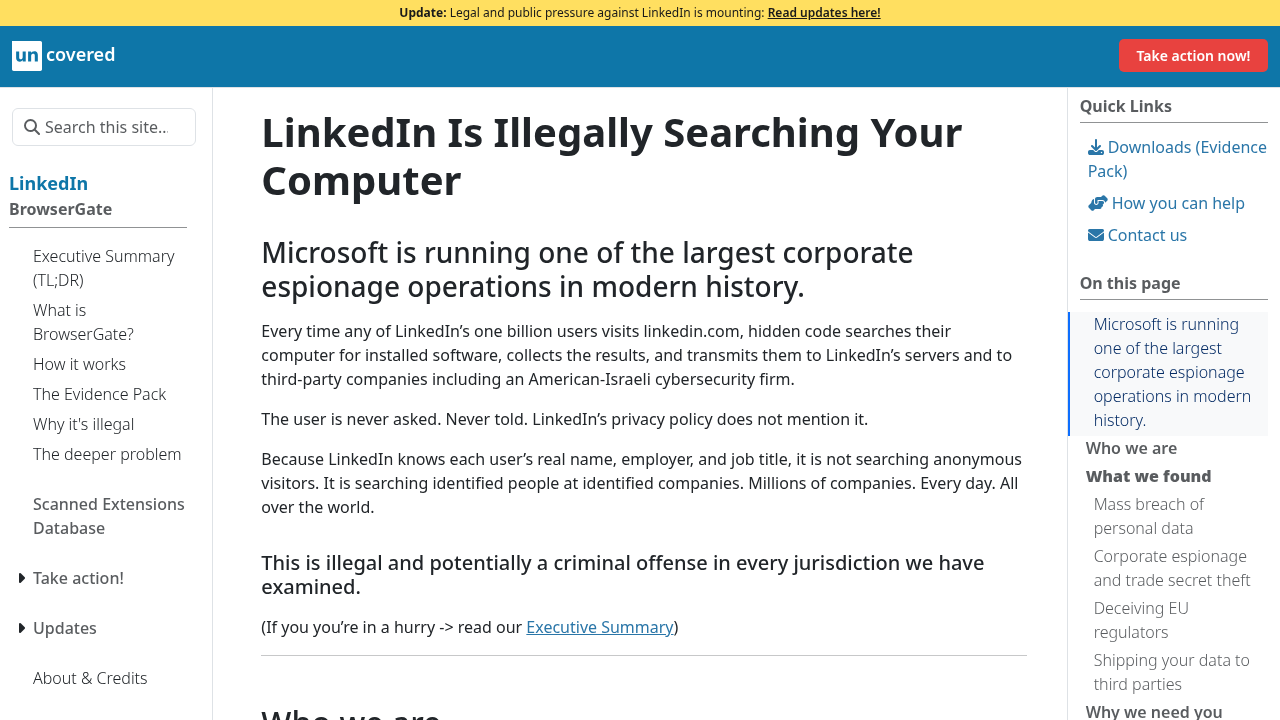This screenshot has height=720, width=1280.
Task: Click the Take action now! button
Action: coord(1193,55)
